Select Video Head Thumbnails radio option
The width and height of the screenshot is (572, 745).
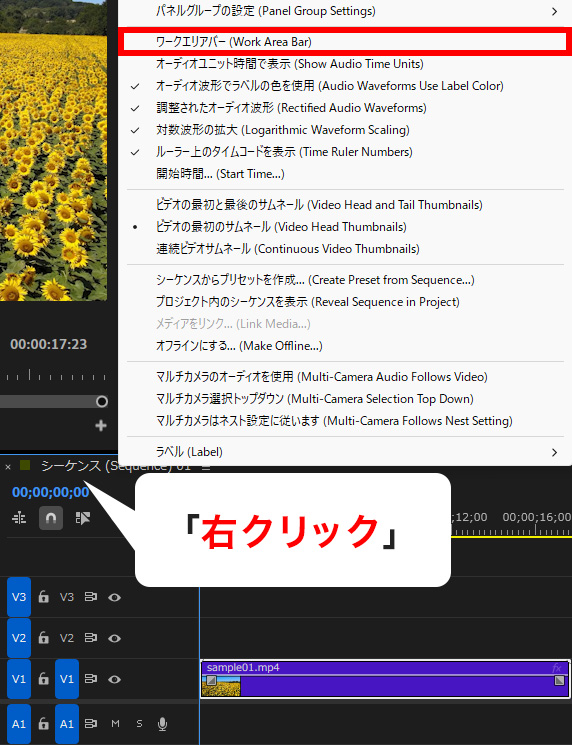[x=345, y=227]
